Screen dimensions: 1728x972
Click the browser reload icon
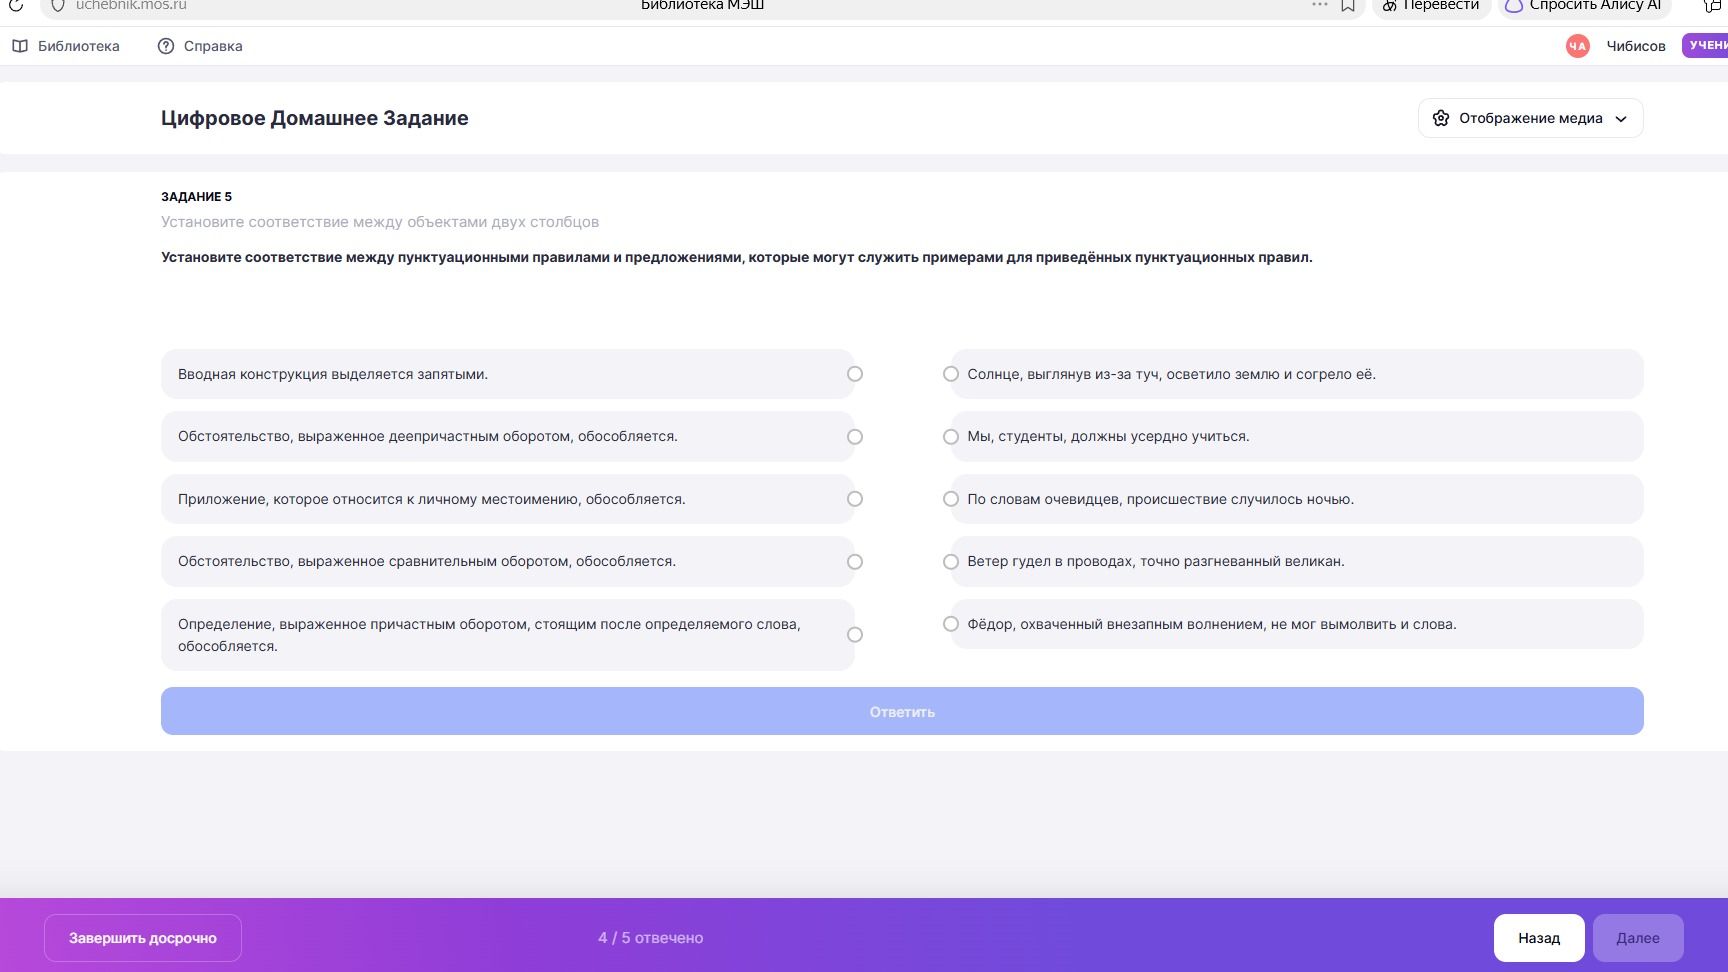[x=16, y=5]
